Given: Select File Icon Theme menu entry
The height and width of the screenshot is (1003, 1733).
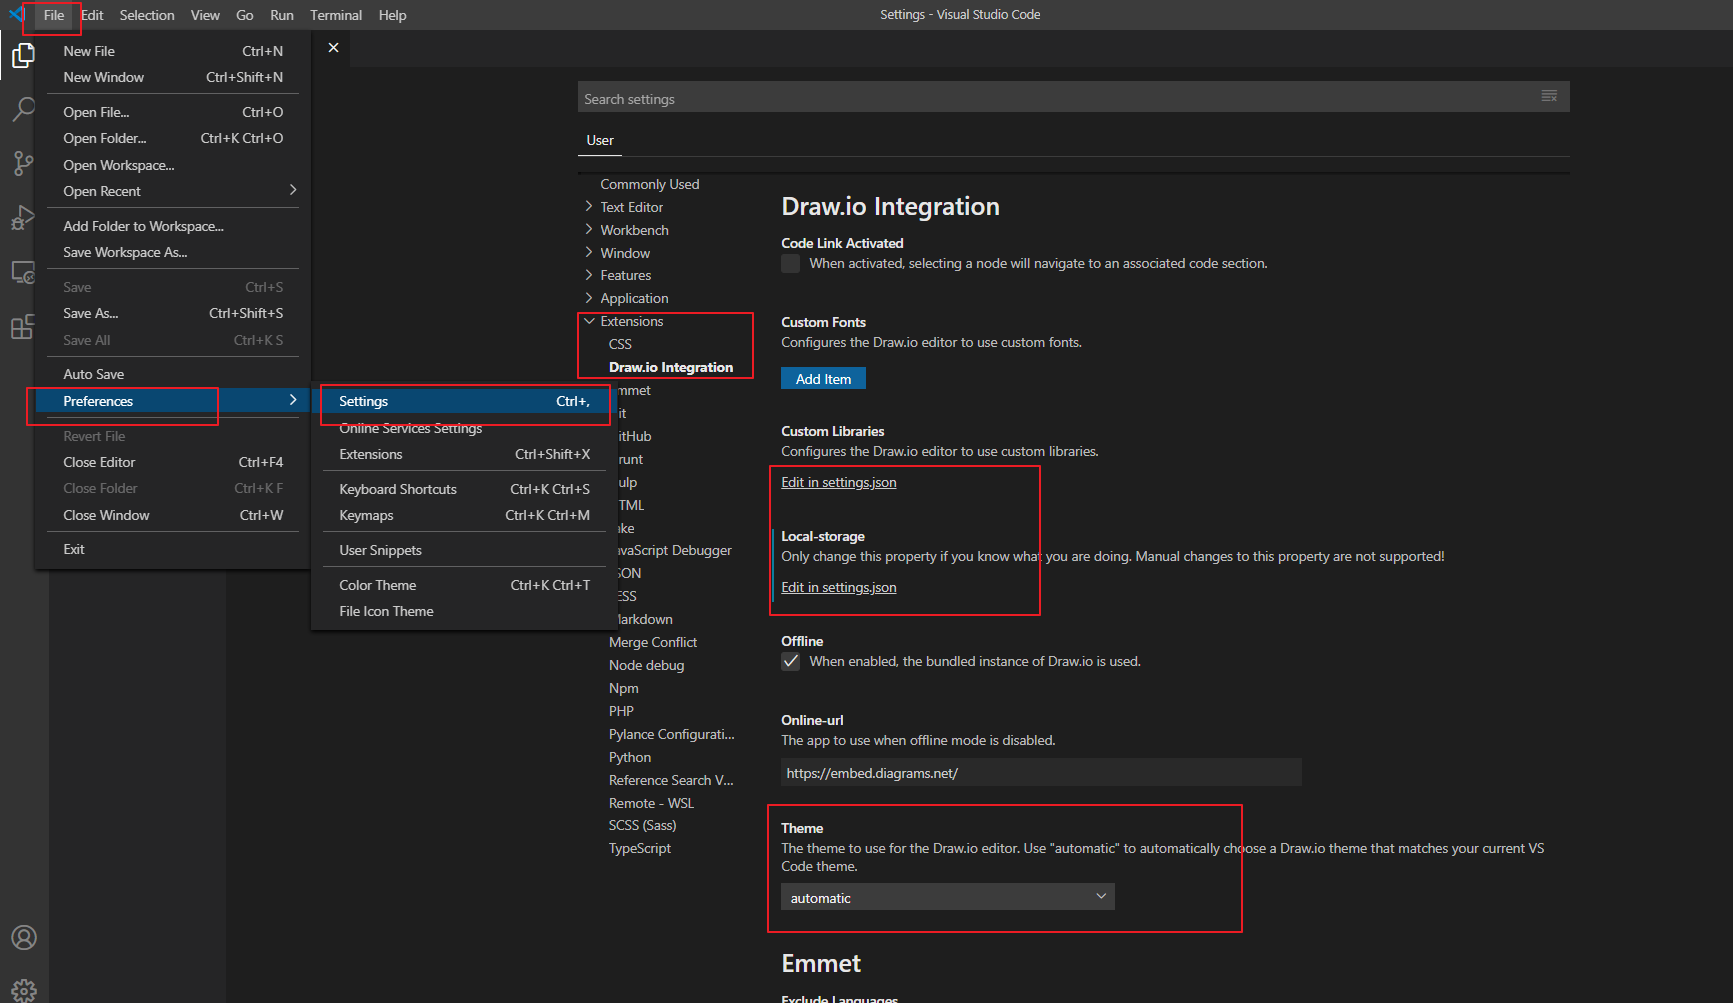Looking at the screenshot, I should tap(464, 611).
